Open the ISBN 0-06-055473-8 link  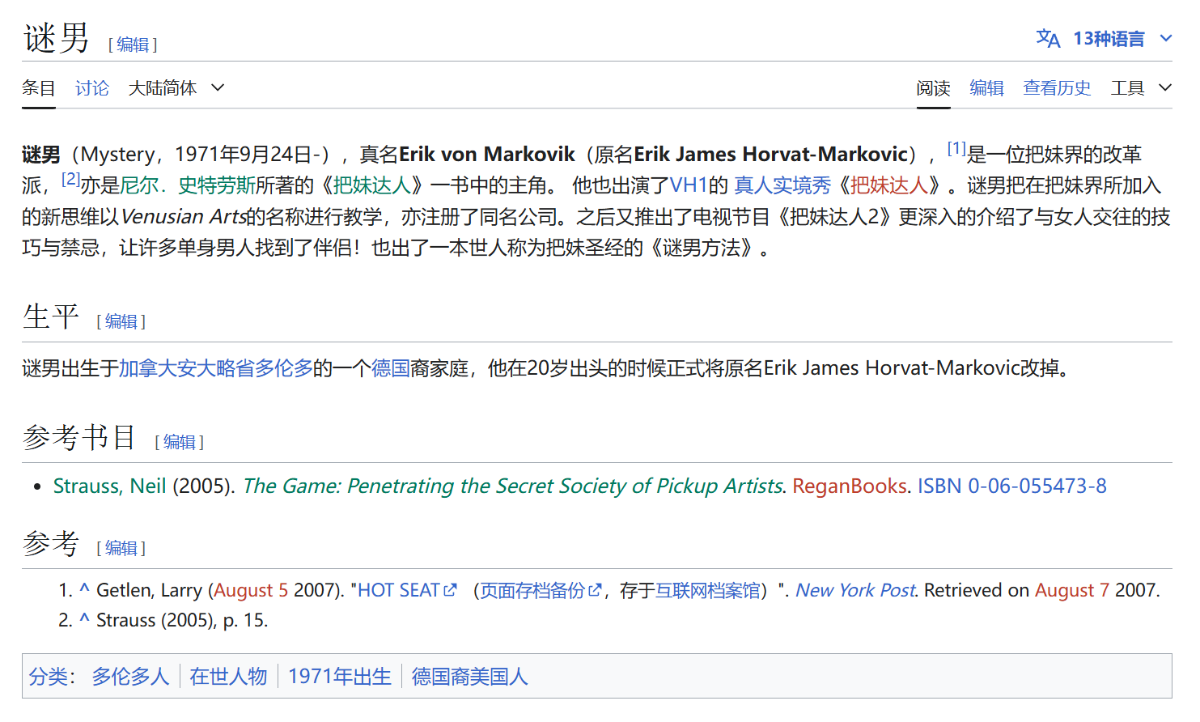(1012, 486)
